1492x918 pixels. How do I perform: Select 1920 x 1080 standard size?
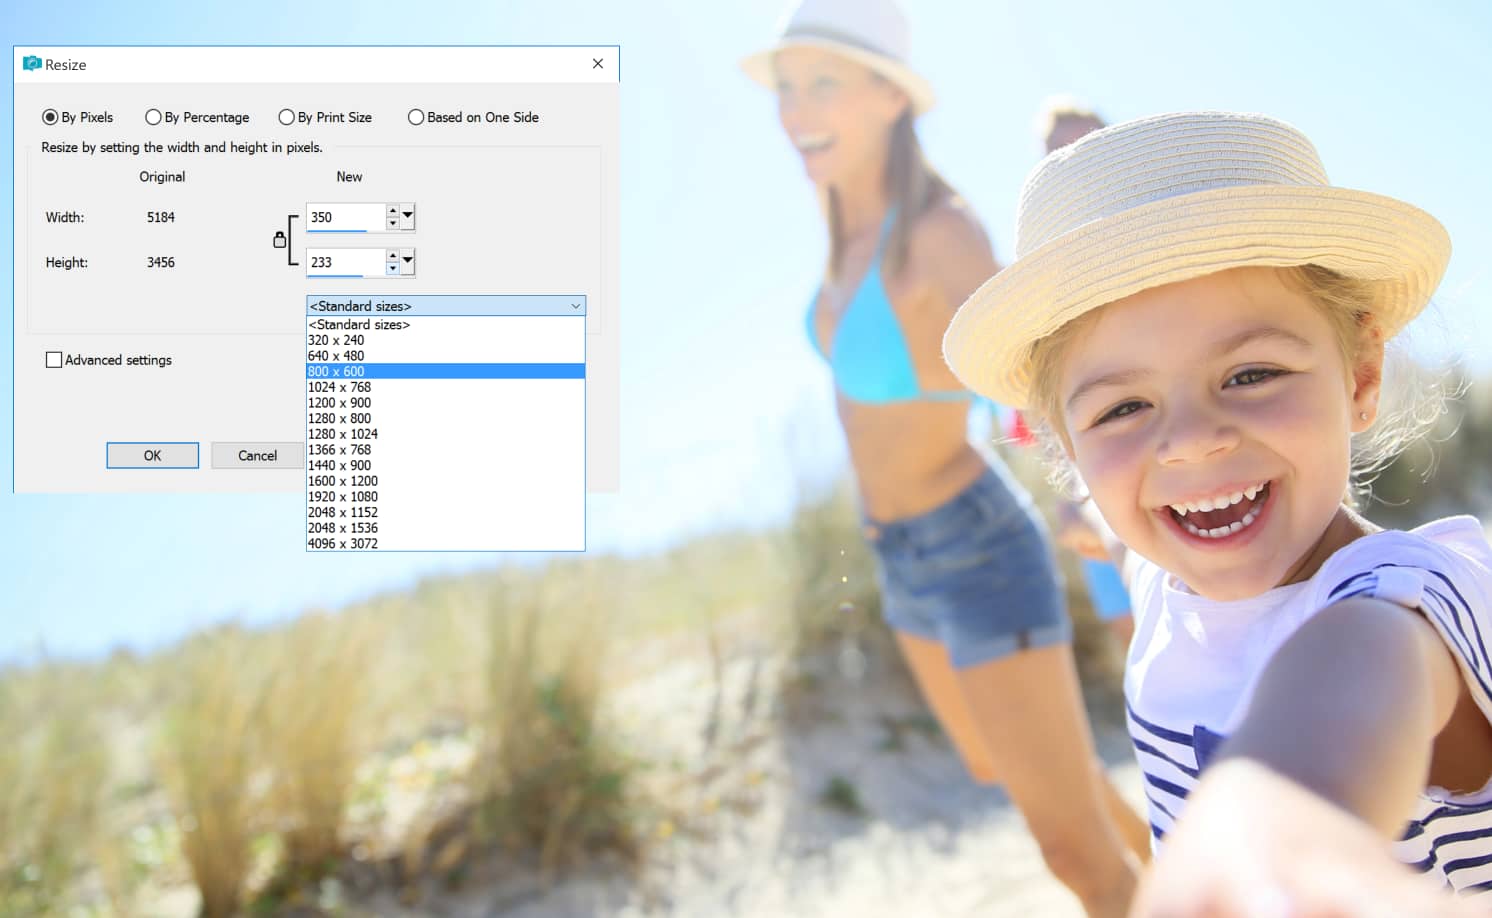coord(445,497)
